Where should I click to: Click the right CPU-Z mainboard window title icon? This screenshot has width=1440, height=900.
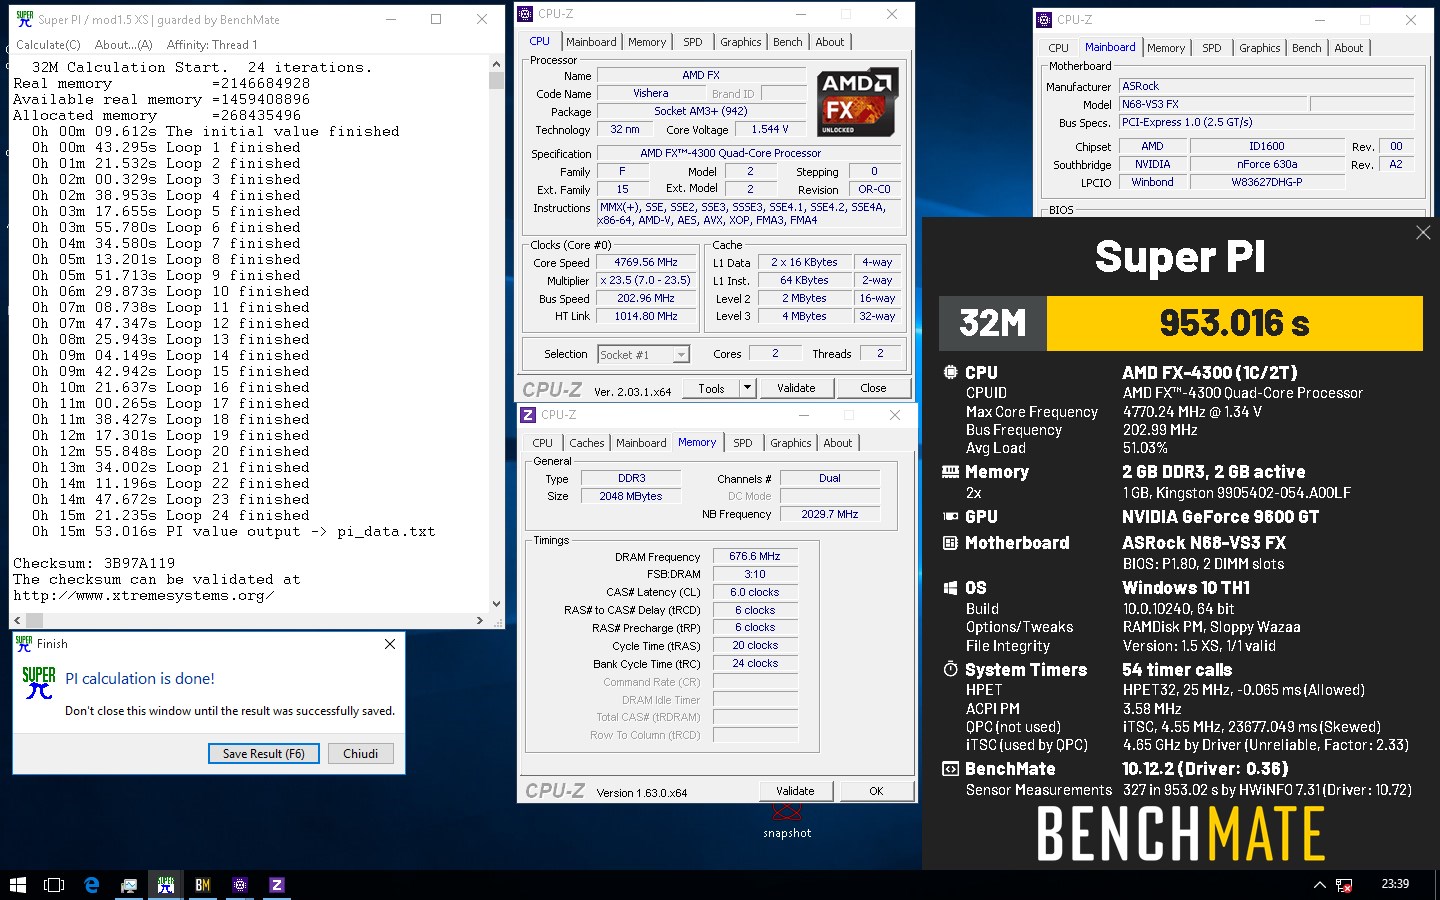point(1044,19)
